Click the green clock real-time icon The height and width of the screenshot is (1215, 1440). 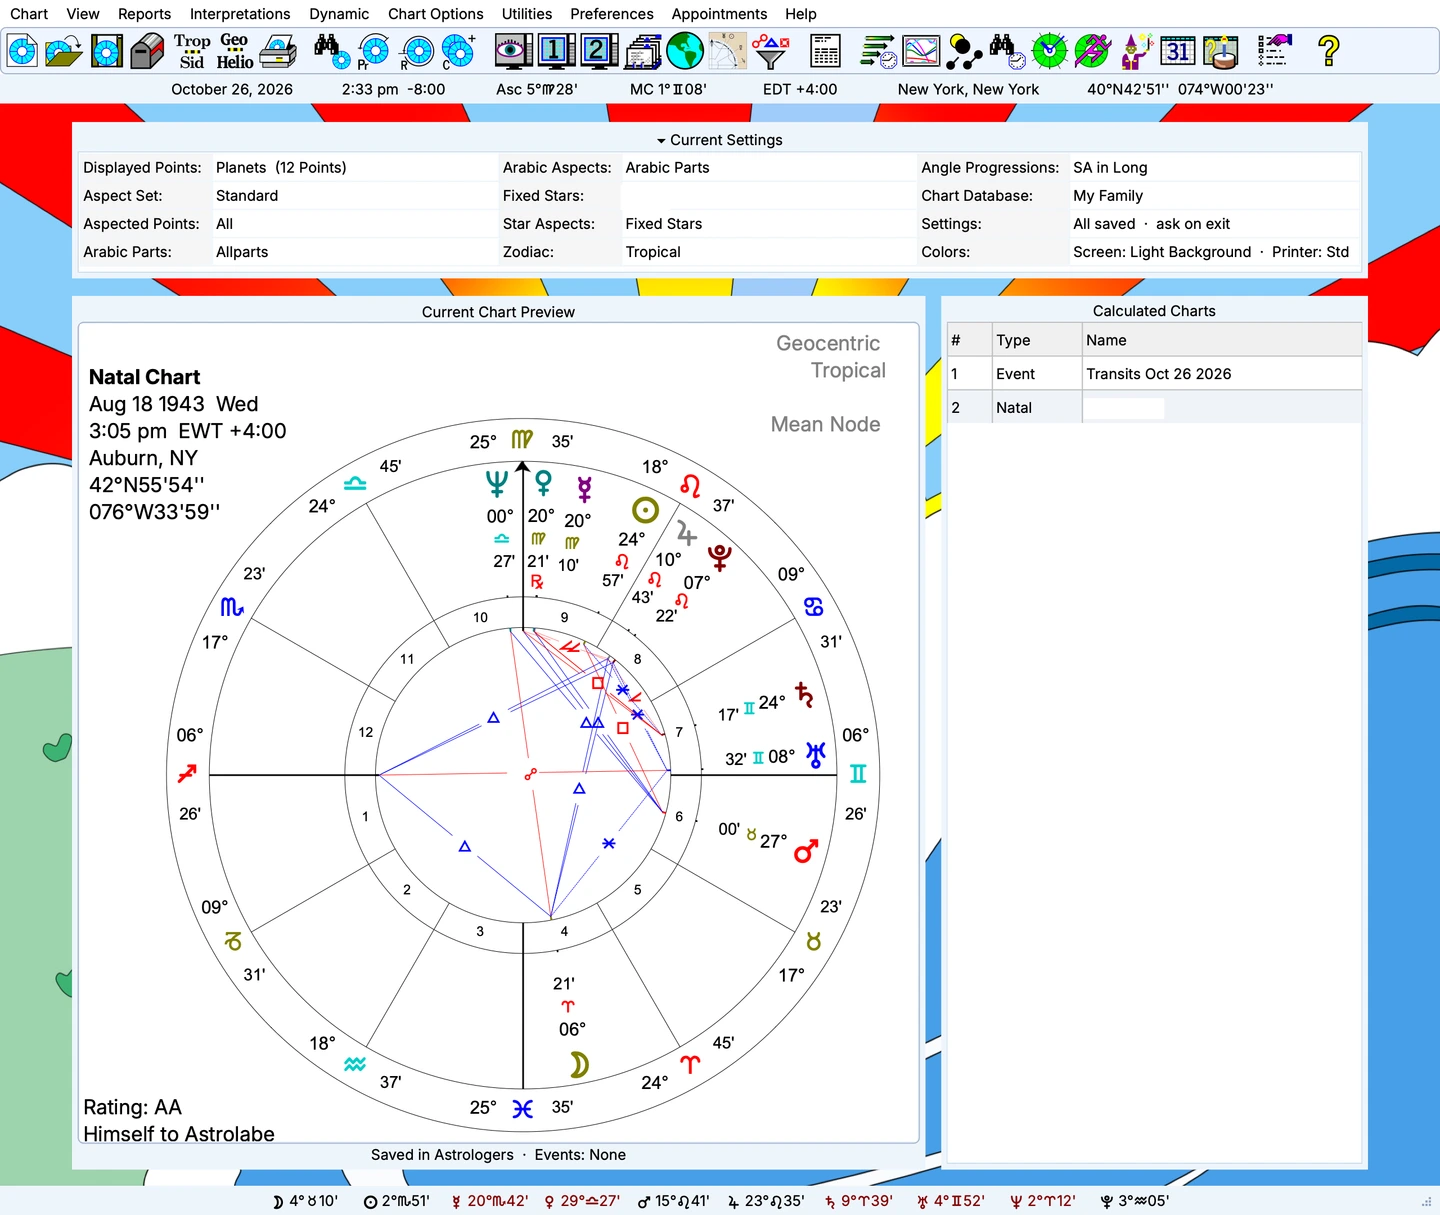[1049, 51]
